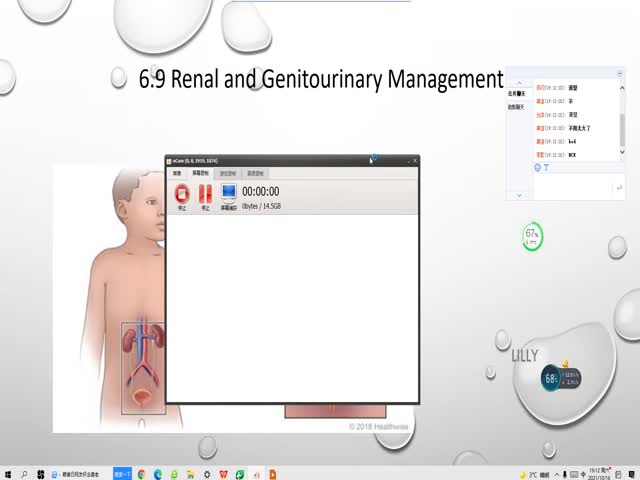
Task: Open the orange player icon on taskbar
Action: click(273, 474)
